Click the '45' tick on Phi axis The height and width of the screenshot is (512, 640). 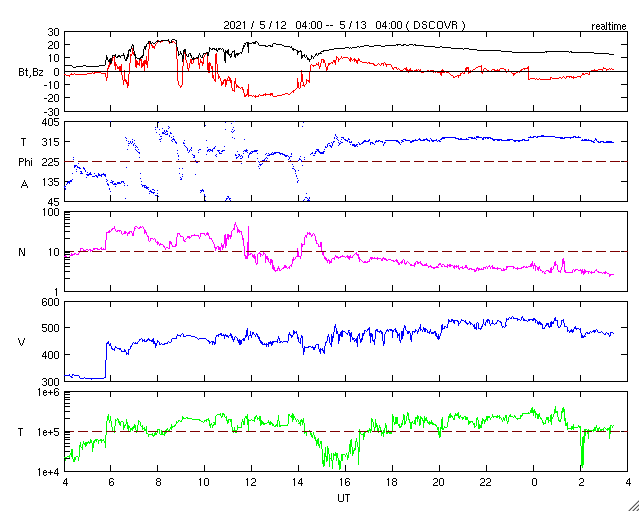[x=53, y=202]
